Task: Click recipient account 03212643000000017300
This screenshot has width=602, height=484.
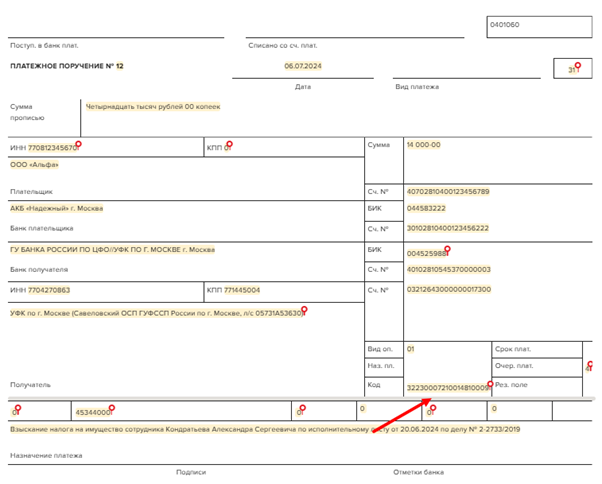Action: tap(449, 290)
